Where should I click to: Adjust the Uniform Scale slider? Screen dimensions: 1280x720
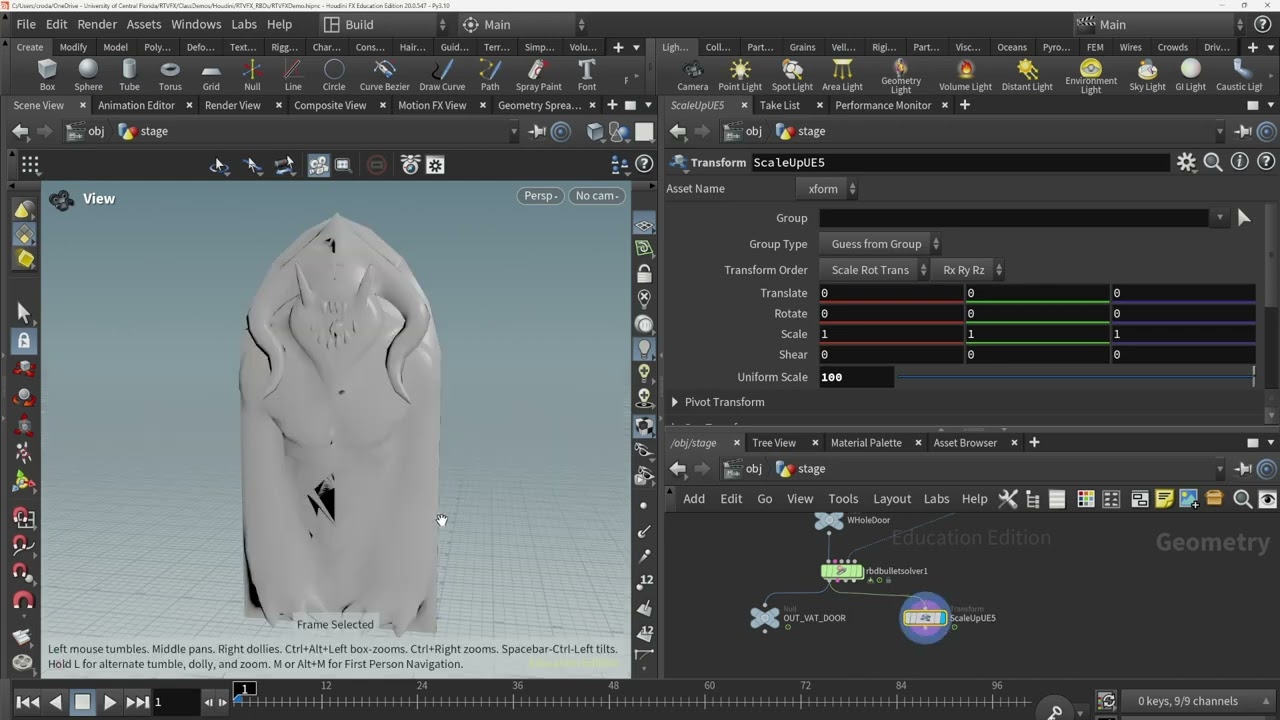pyautogui.click(x=1076, y=377)
